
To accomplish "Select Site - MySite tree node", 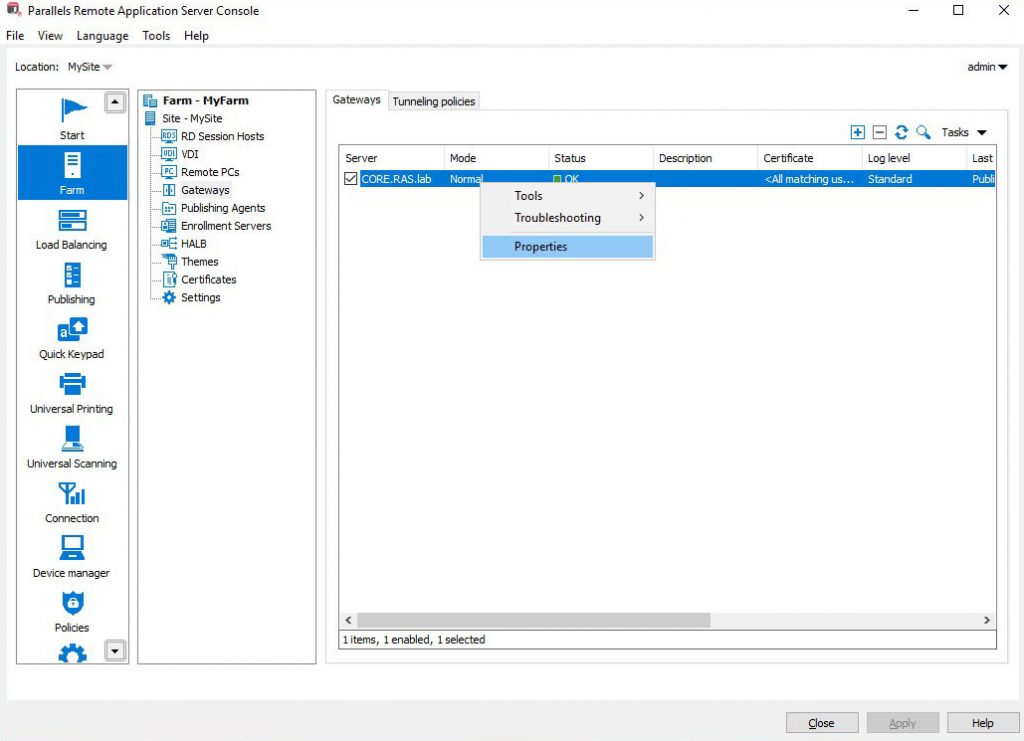I will (192, 118).
